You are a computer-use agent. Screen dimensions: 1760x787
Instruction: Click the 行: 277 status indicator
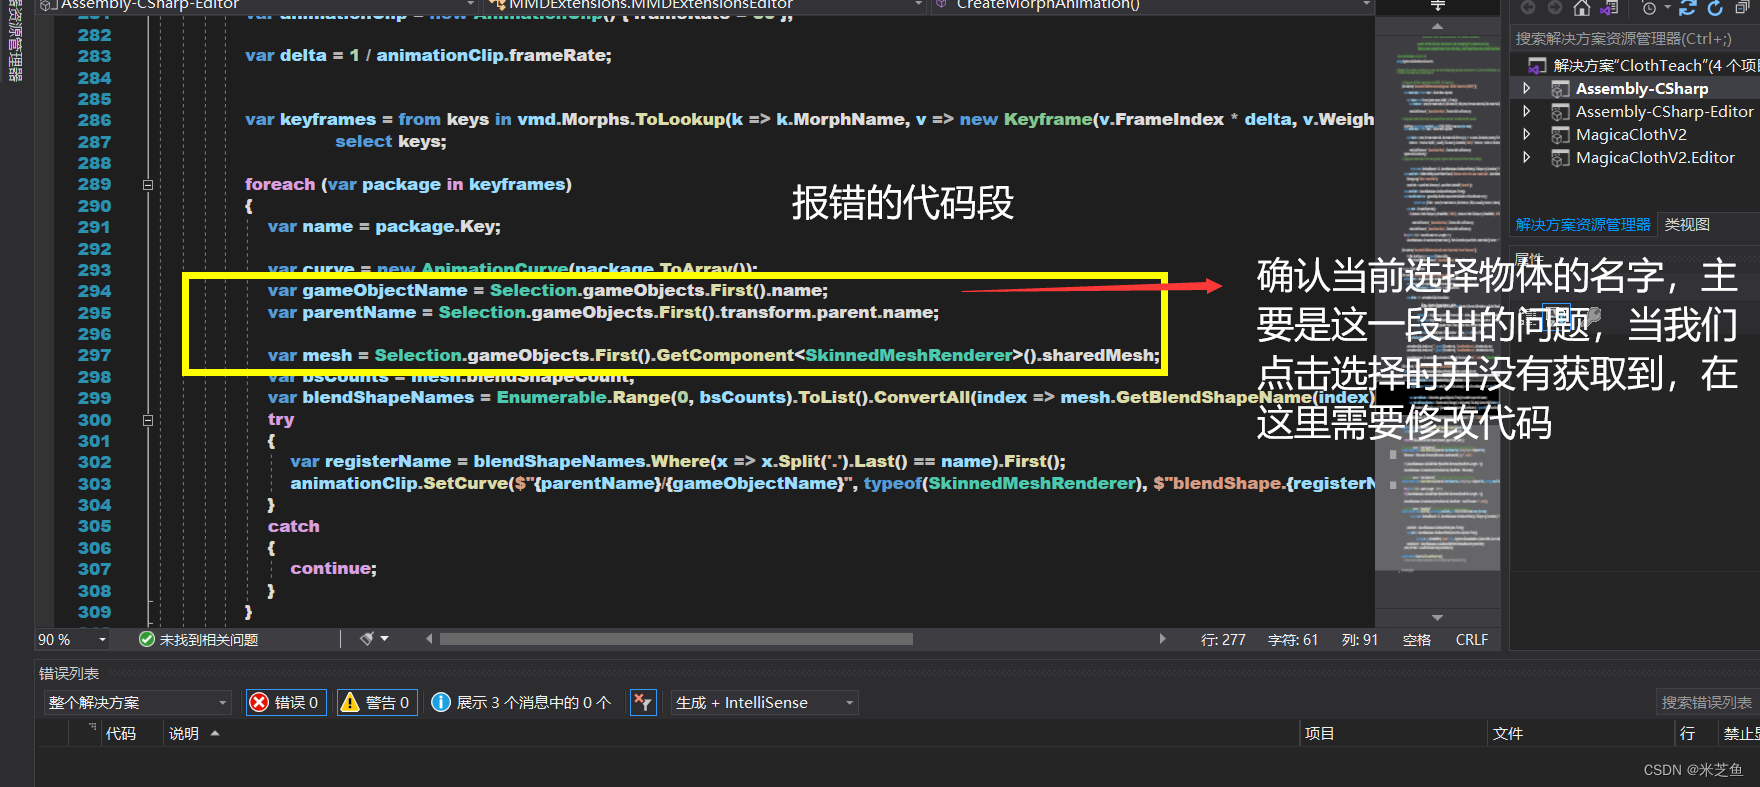[1223, 640]
